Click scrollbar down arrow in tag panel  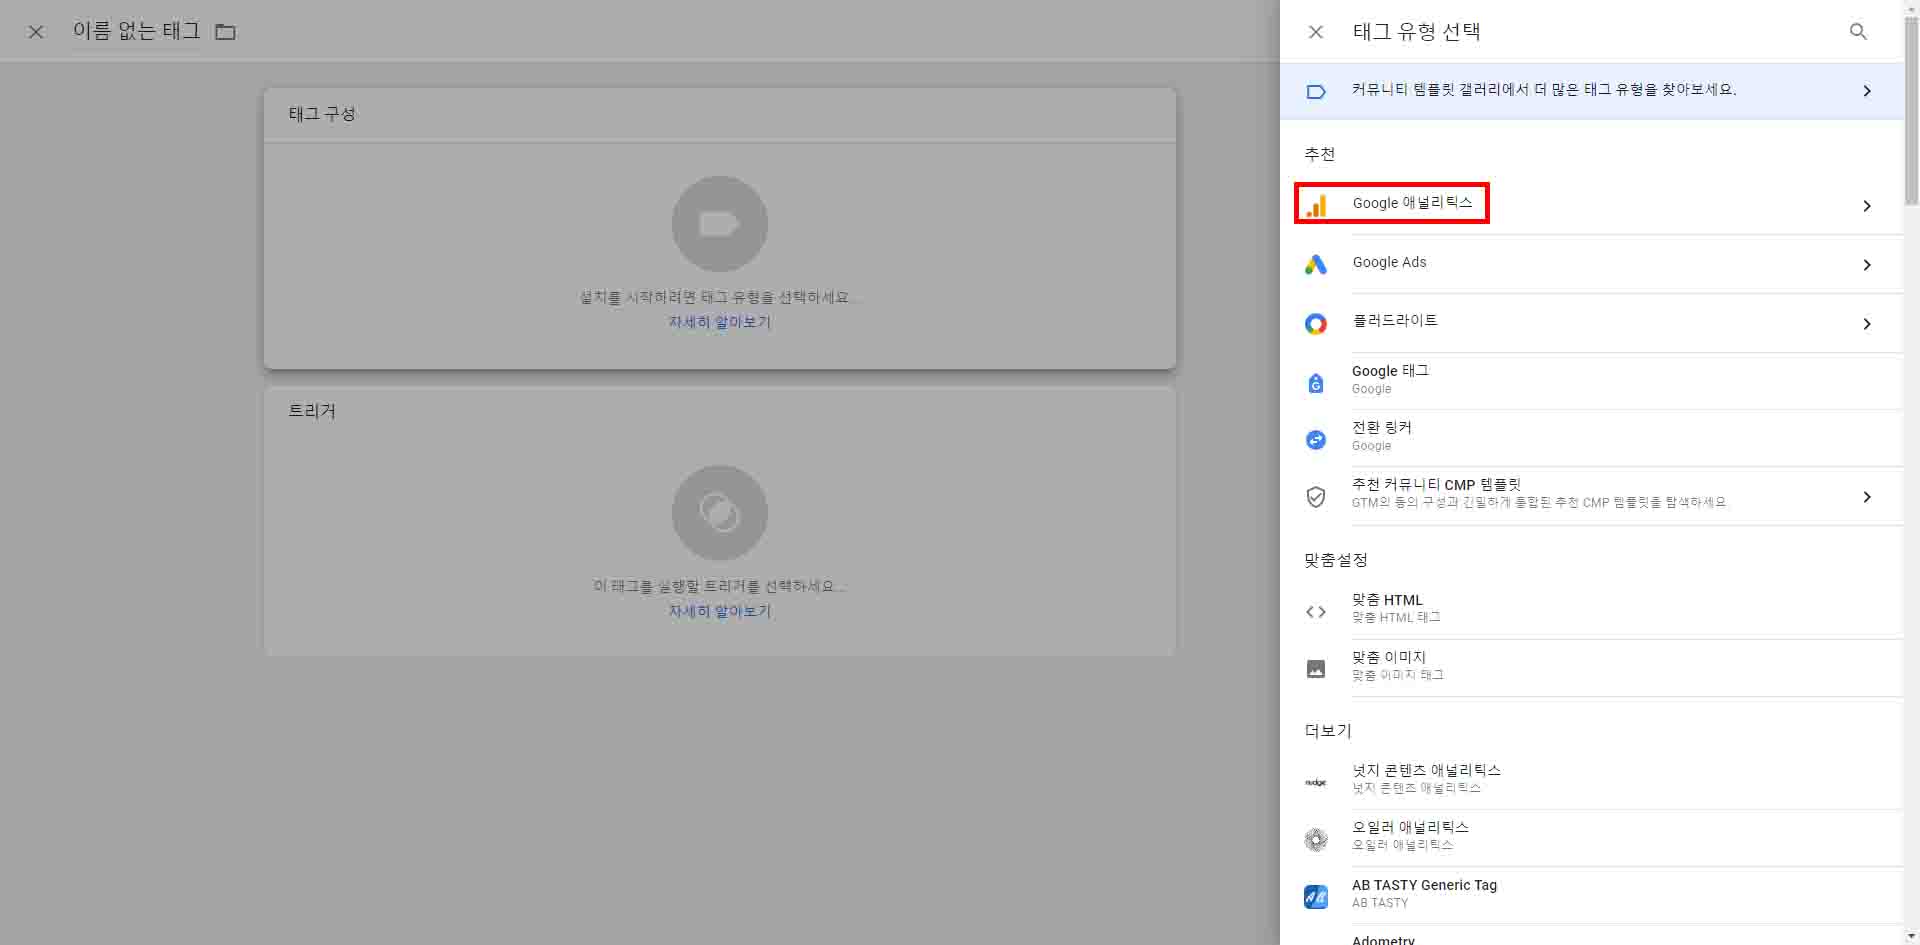point(1911,937)
